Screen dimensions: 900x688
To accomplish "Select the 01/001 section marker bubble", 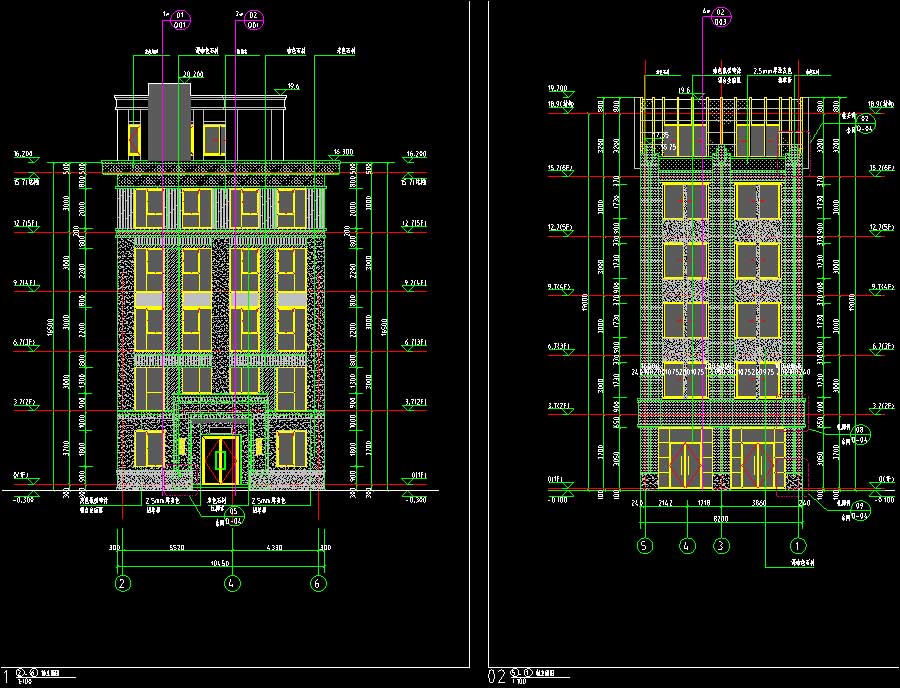I will point(180,20).
